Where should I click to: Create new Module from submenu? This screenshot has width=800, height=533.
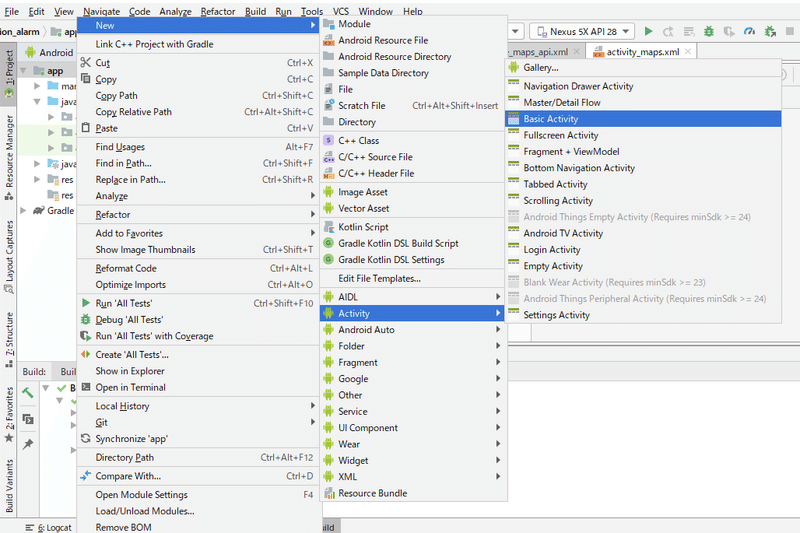(413, 24)
